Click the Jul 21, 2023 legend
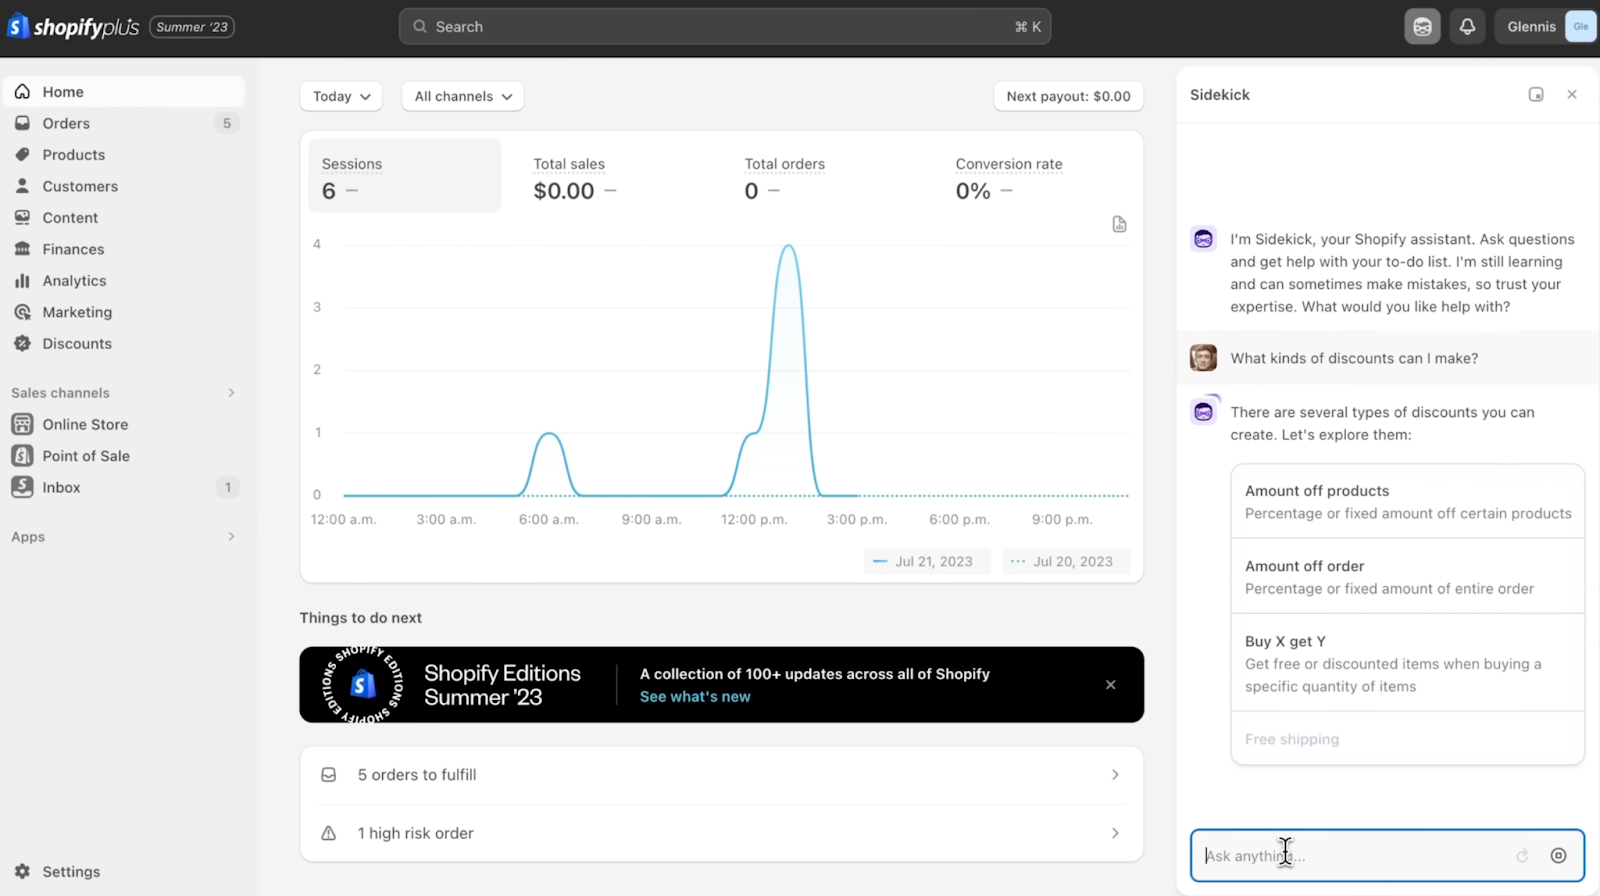This screenshot has width=1600, height=896. coord(926,562)
